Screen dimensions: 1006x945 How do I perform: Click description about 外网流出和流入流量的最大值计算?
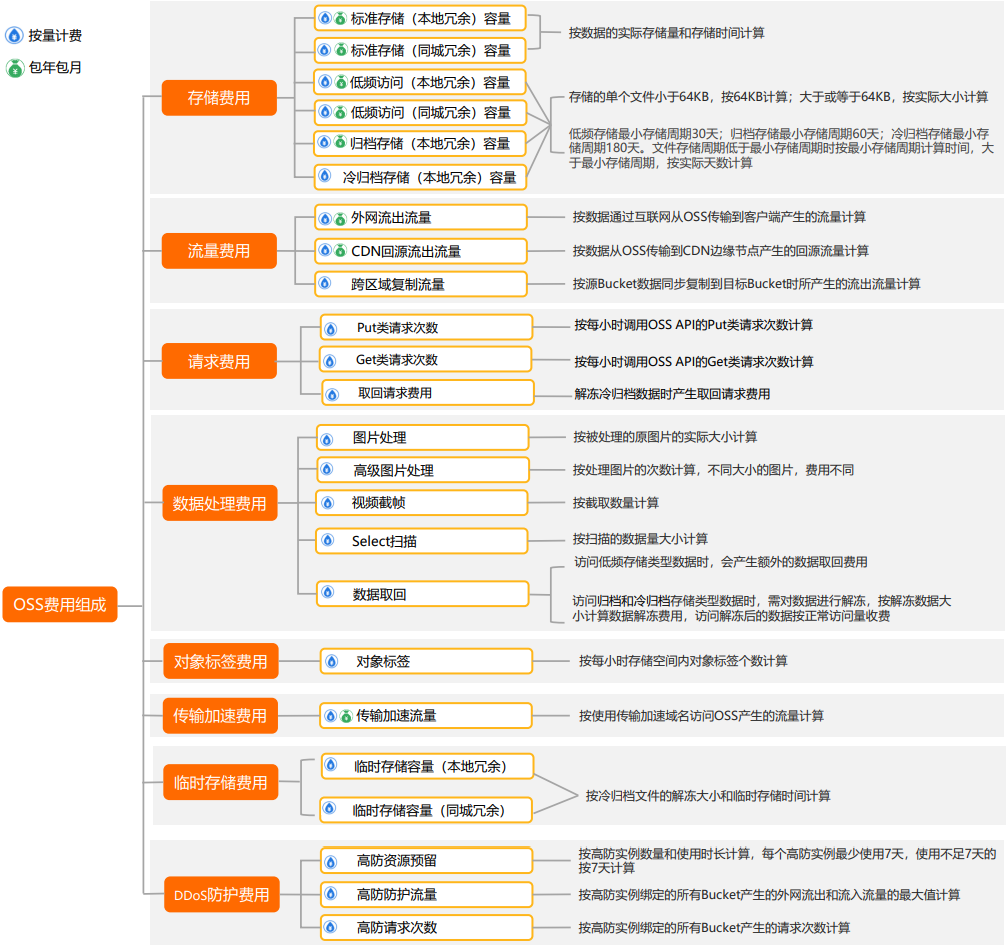[769, 895]
